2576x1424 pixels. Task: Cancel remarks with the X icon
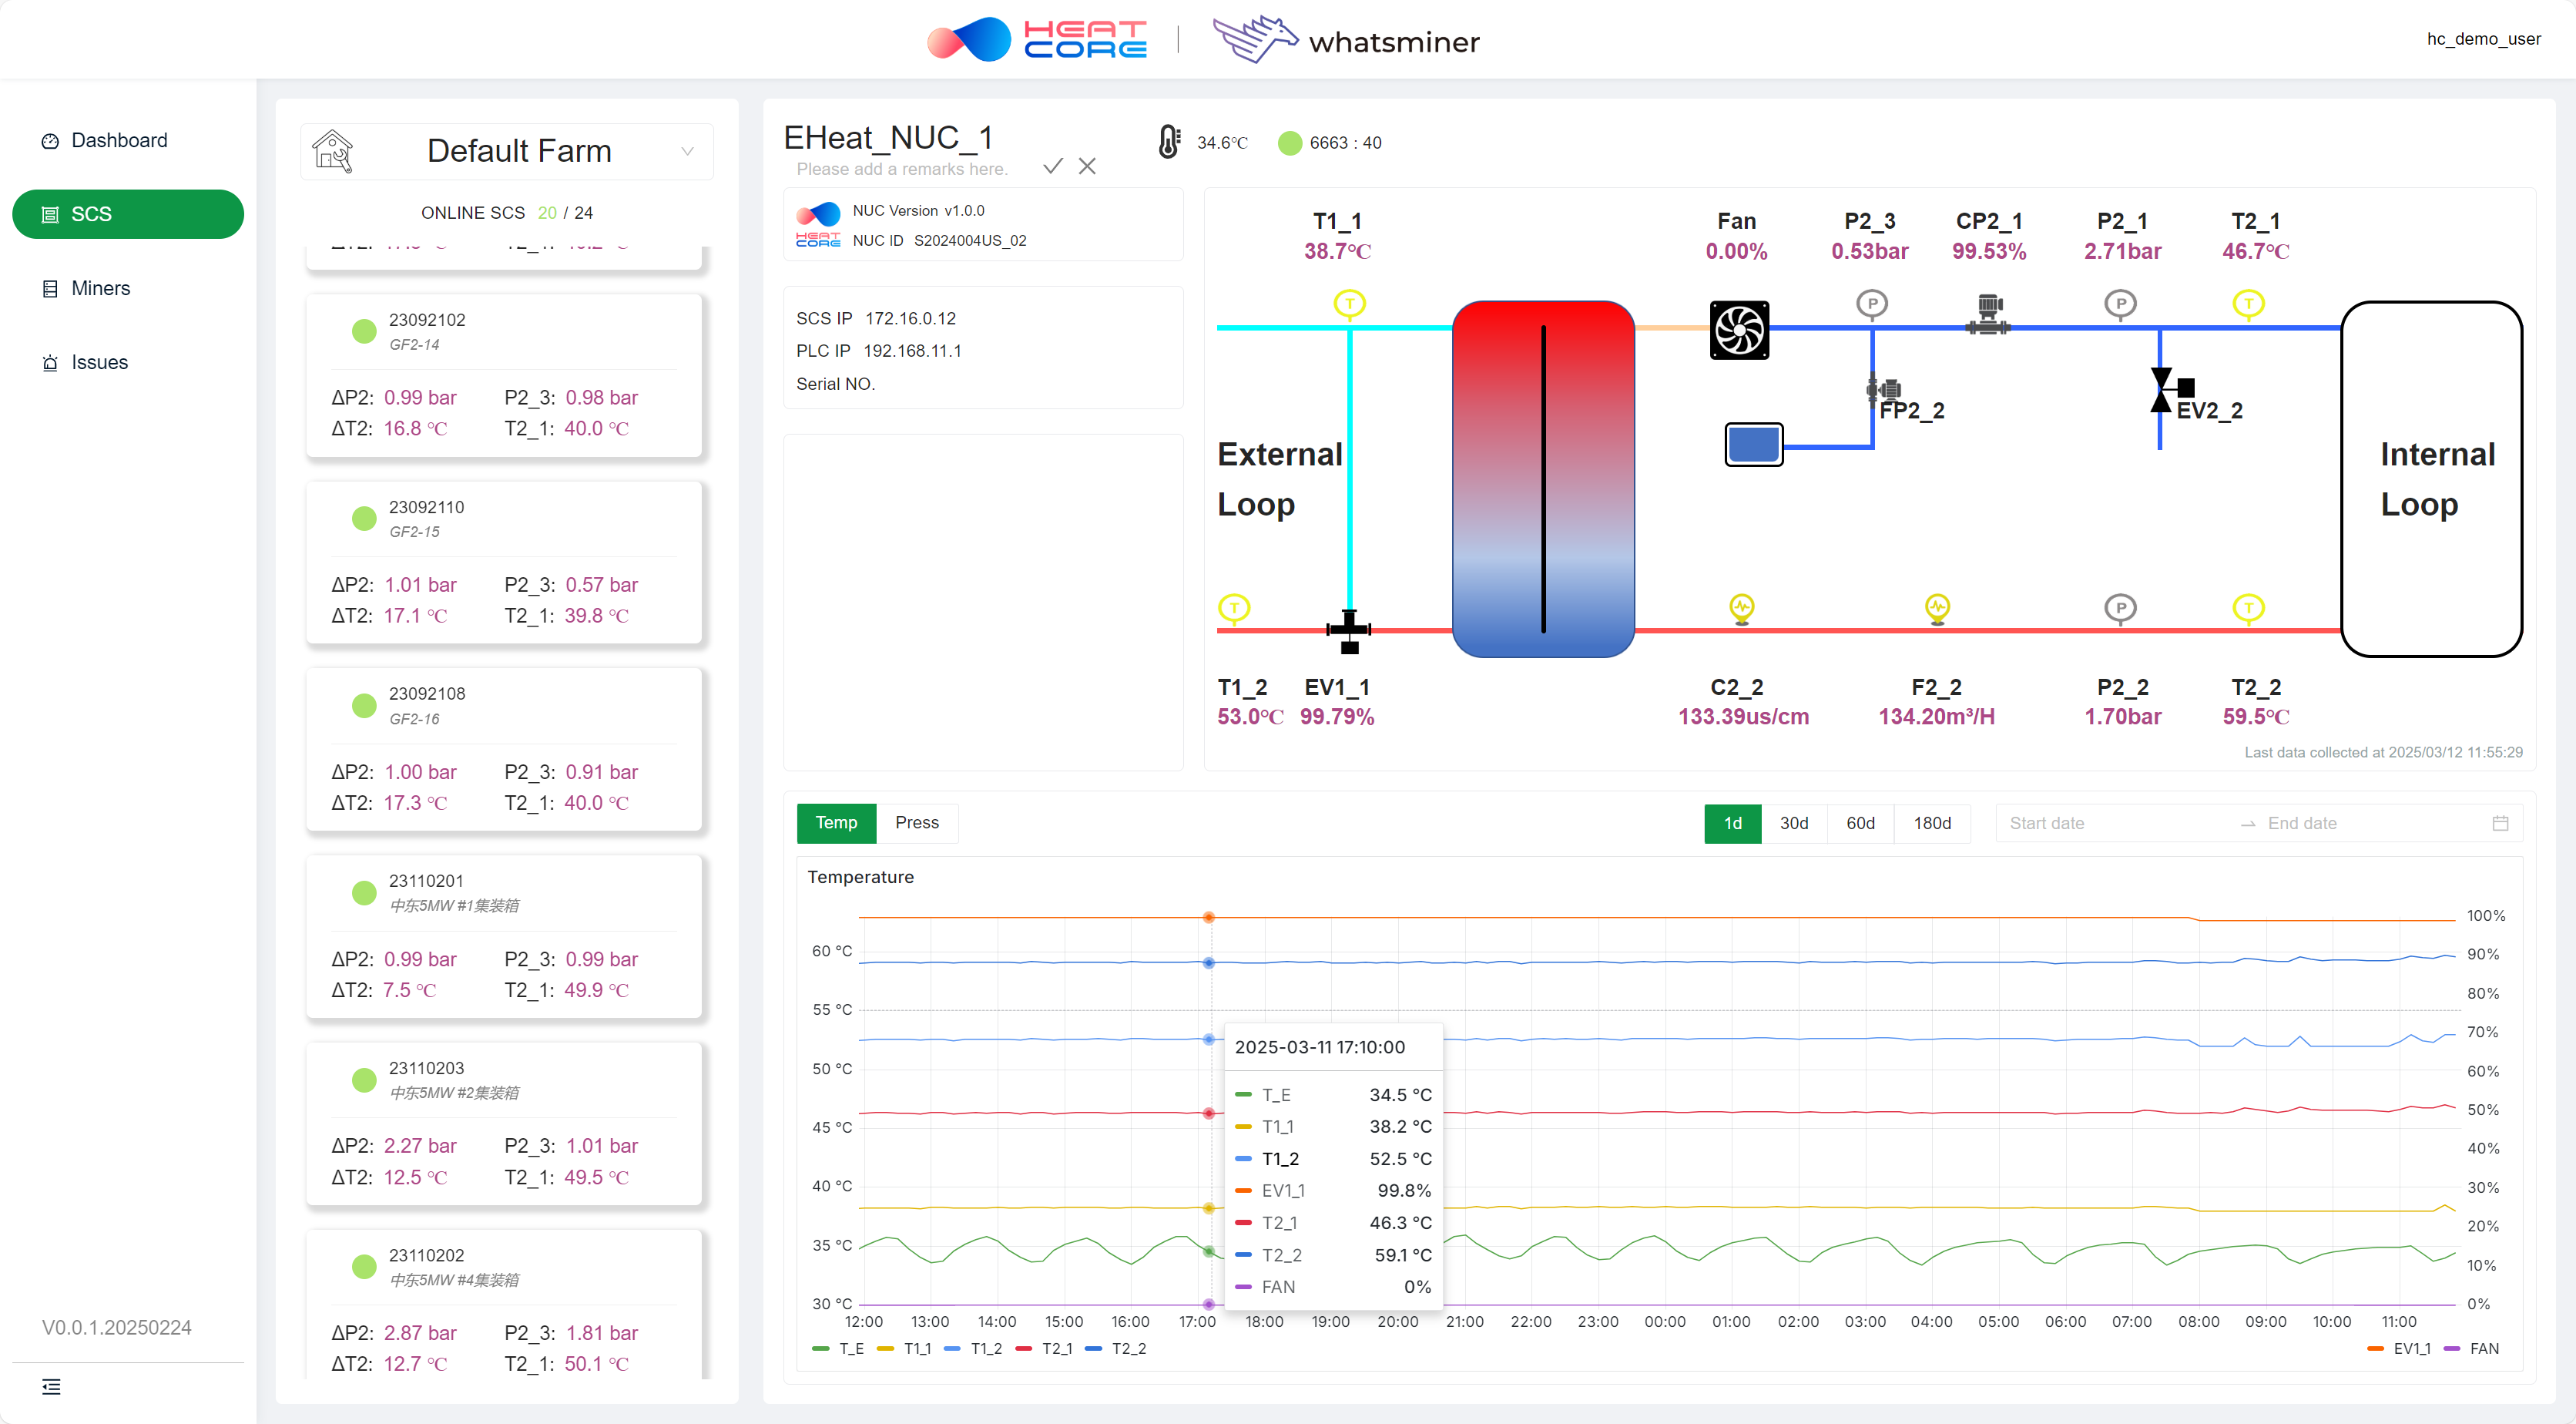point(1087,166)
